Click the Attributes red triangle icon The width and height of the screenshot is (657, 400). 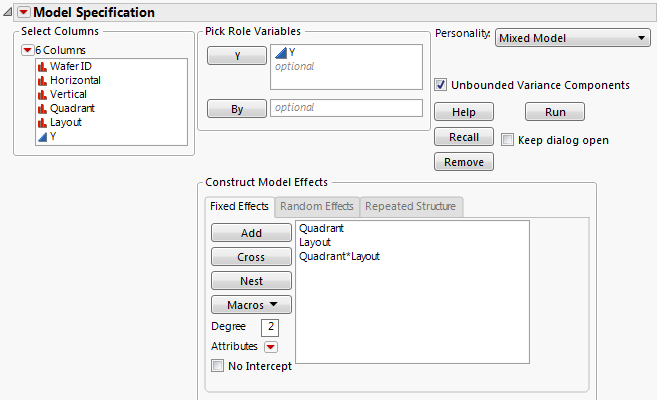pos(270,347)
